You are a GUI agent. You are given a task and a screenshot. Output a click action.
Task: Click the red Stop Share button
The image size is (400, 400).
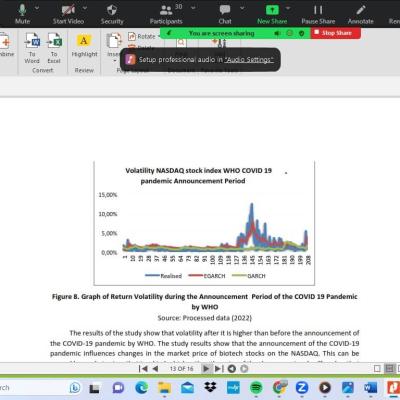(x=336, y=33)
